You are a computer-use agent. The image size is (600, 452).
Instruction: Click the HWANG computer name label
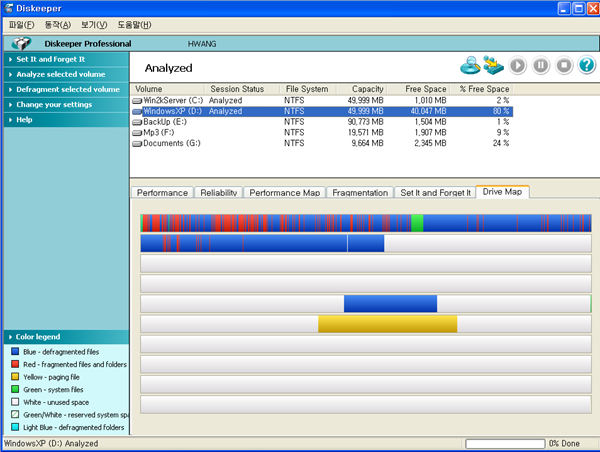click(x=202, y=44)
